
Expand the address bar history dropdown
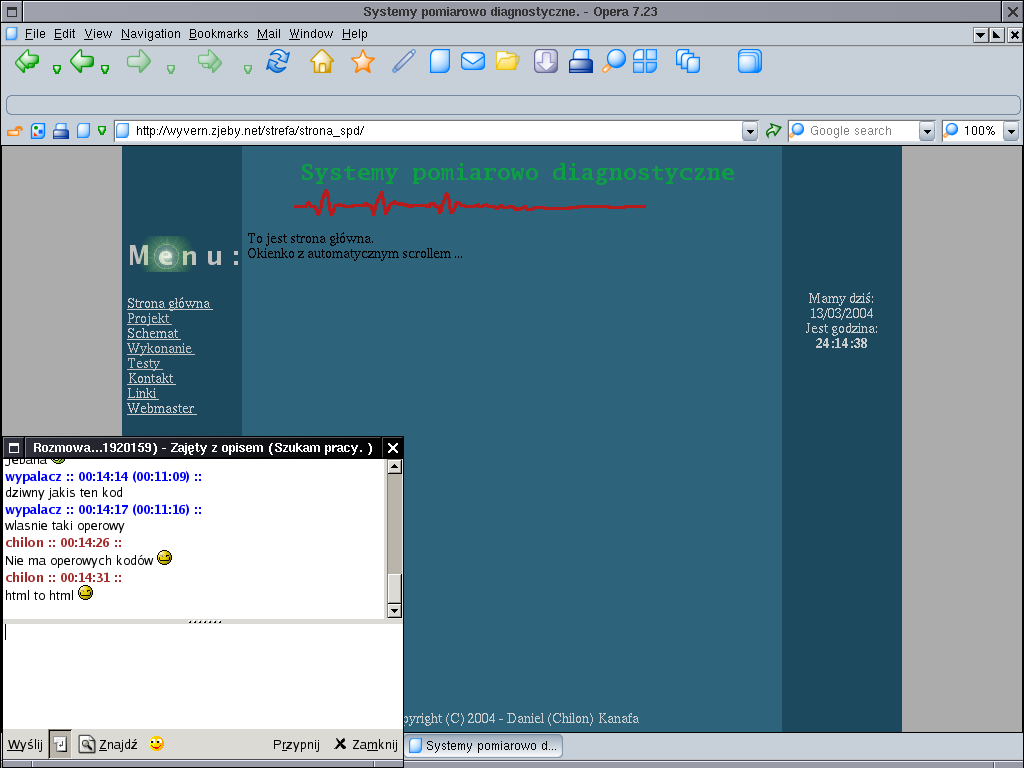pyautogui.click(x=750, y=131)
